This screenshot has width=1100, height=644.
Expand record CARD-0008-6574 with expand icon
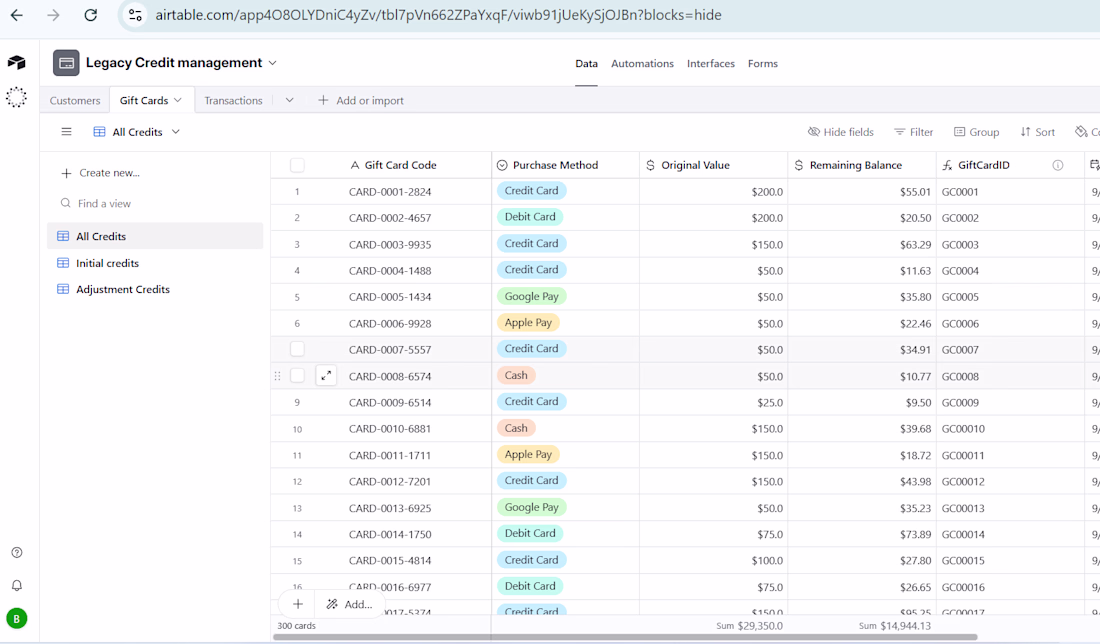click(326, 376)
